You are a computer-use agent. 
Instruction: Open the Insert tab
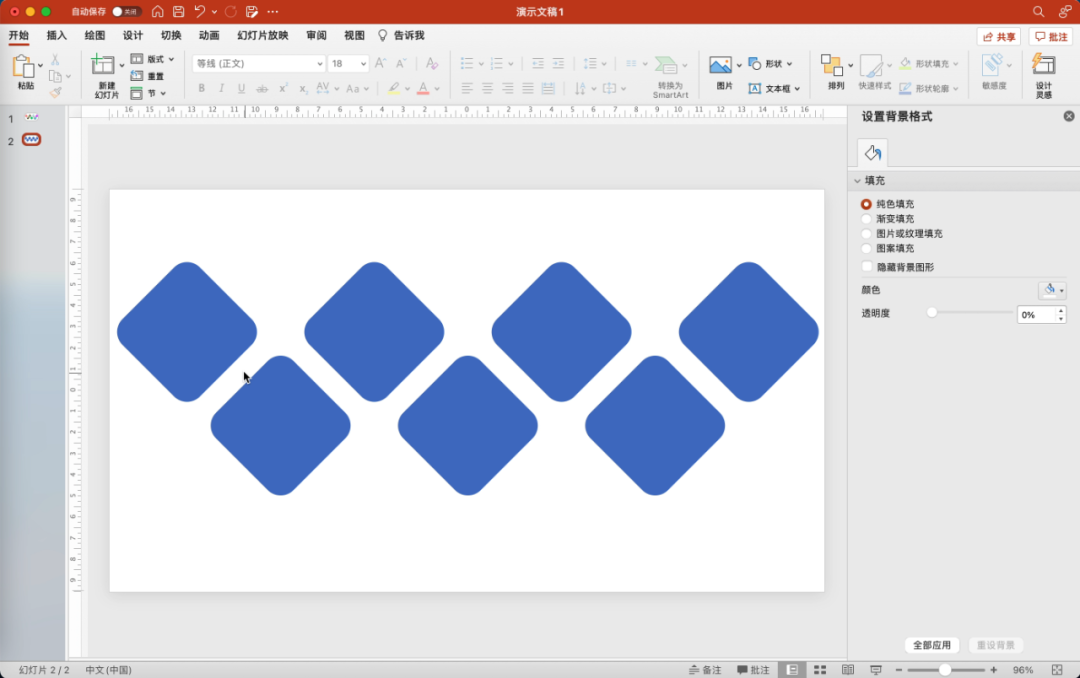click(57, 36)
